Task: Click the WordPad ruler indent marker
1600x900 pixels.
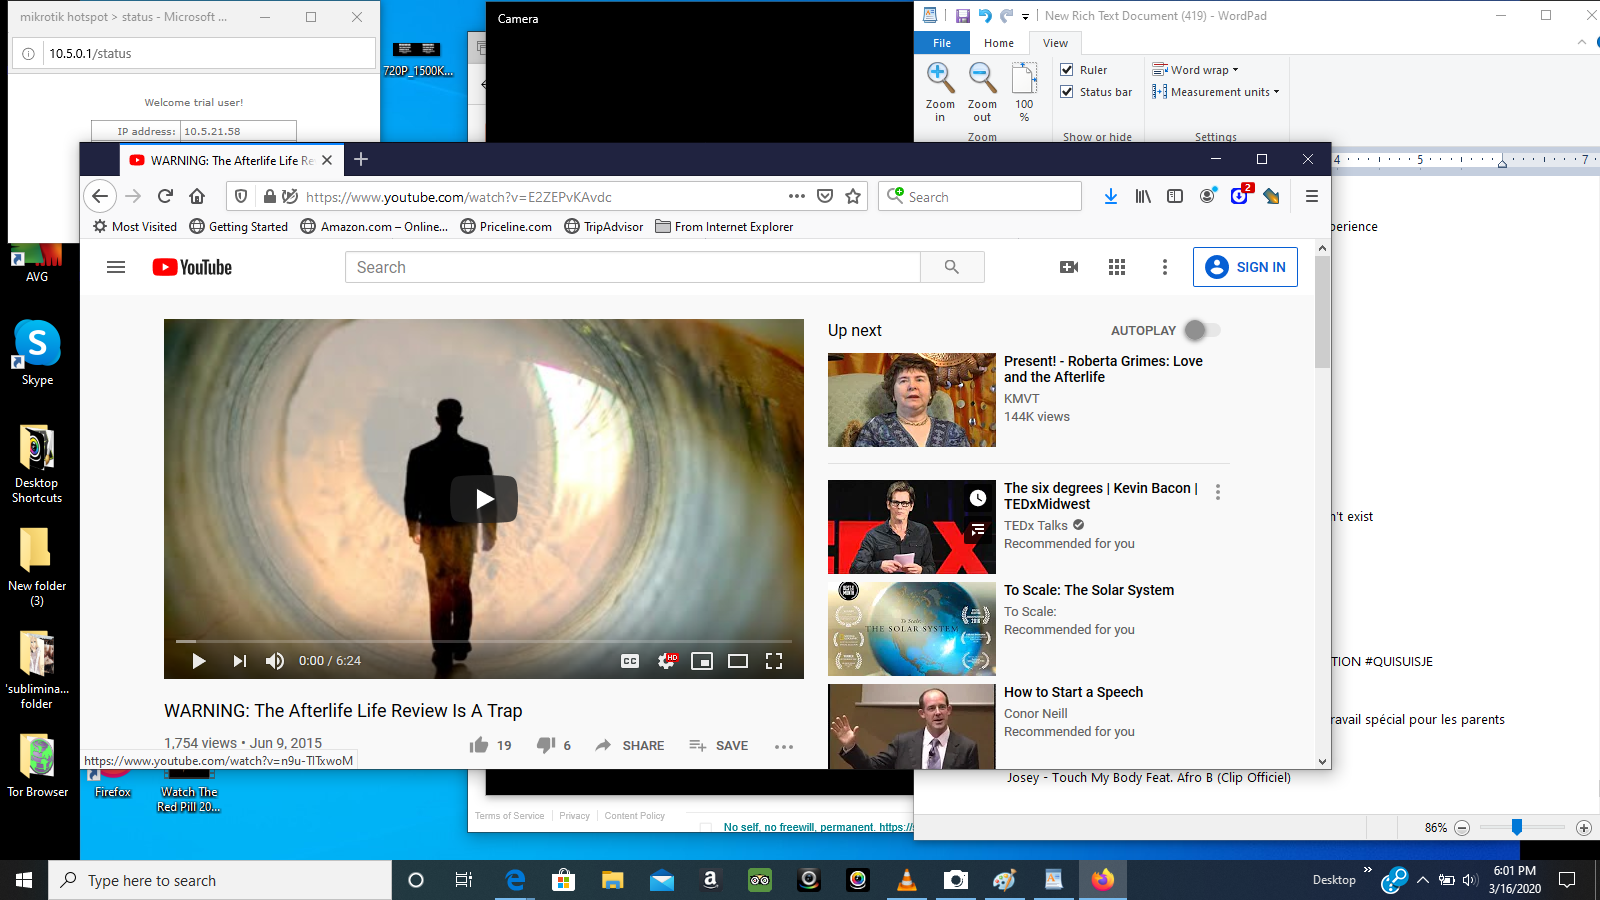Action: [1502, 161]
